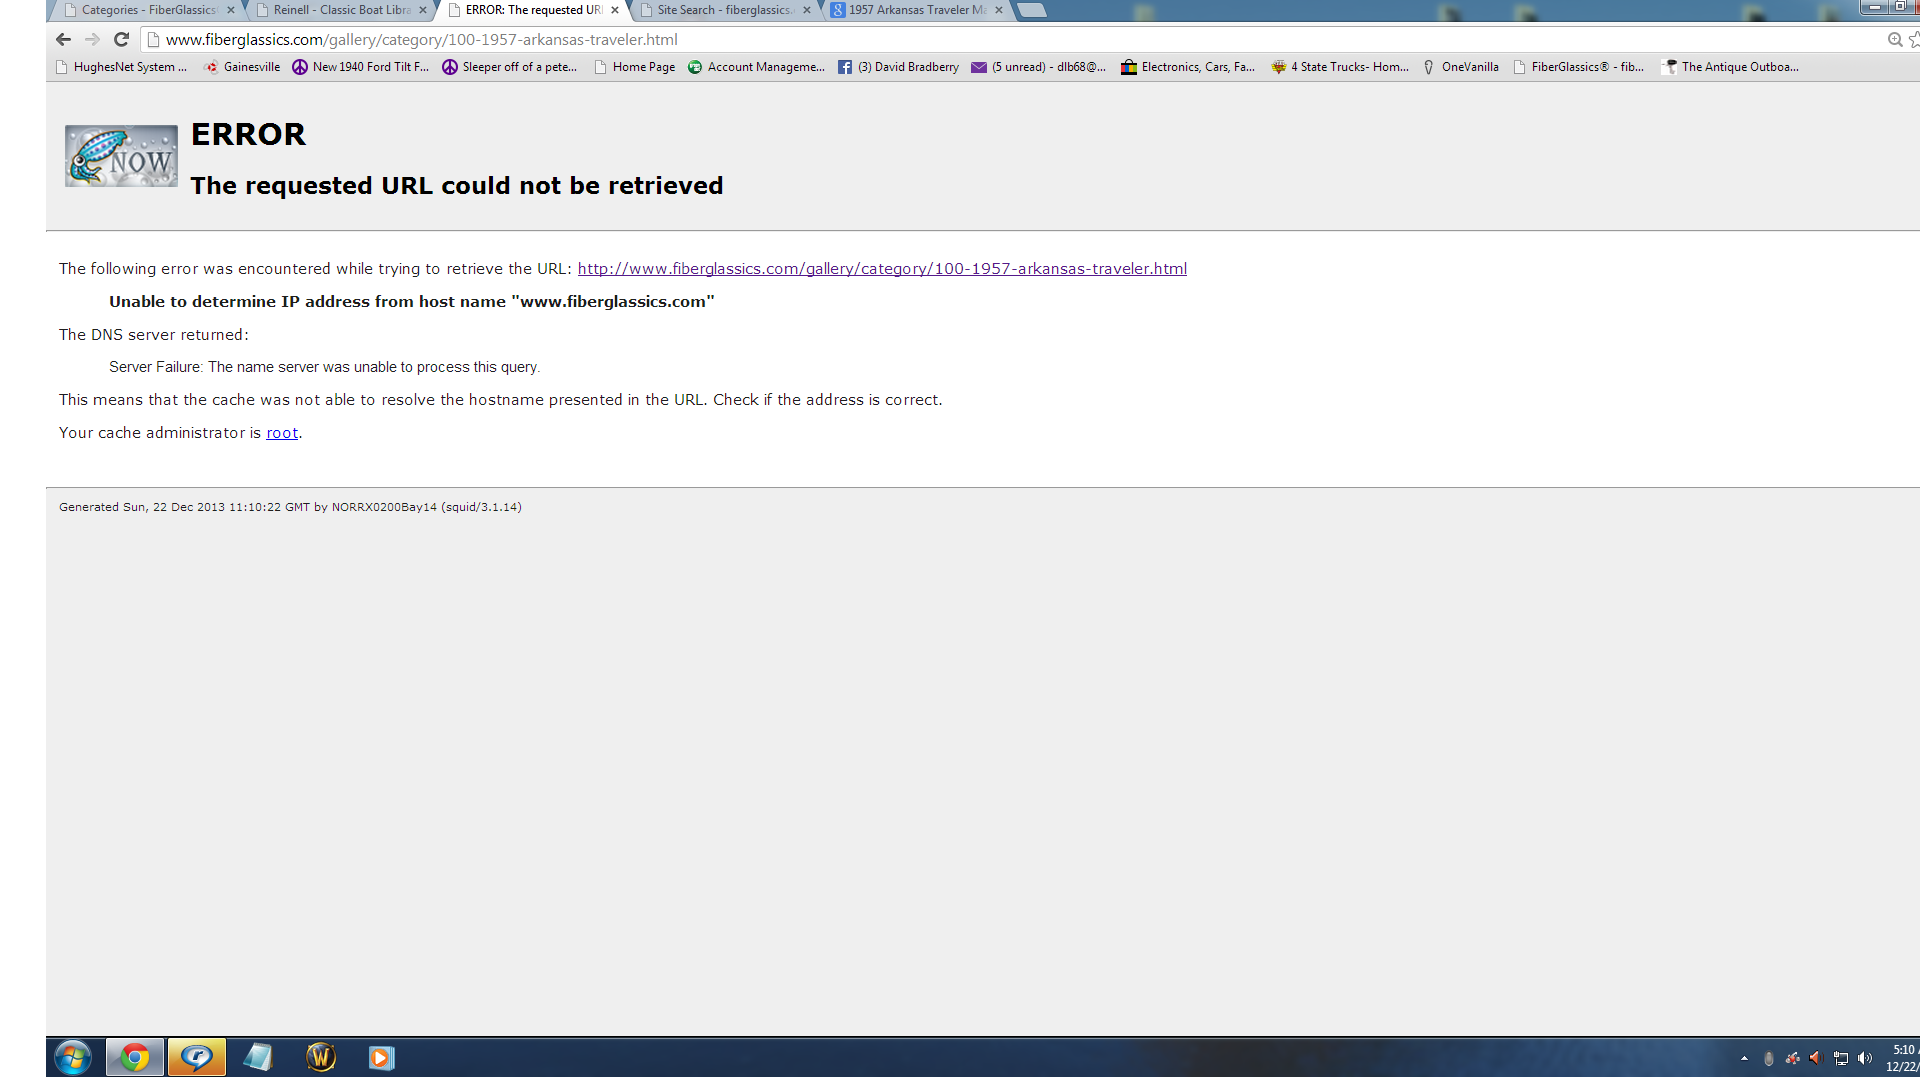The height and width of the screenshot is (1080, 1920).
Task: Click the browser back navigation arrow
Action: pyautogui.click(x=62, y=39)
